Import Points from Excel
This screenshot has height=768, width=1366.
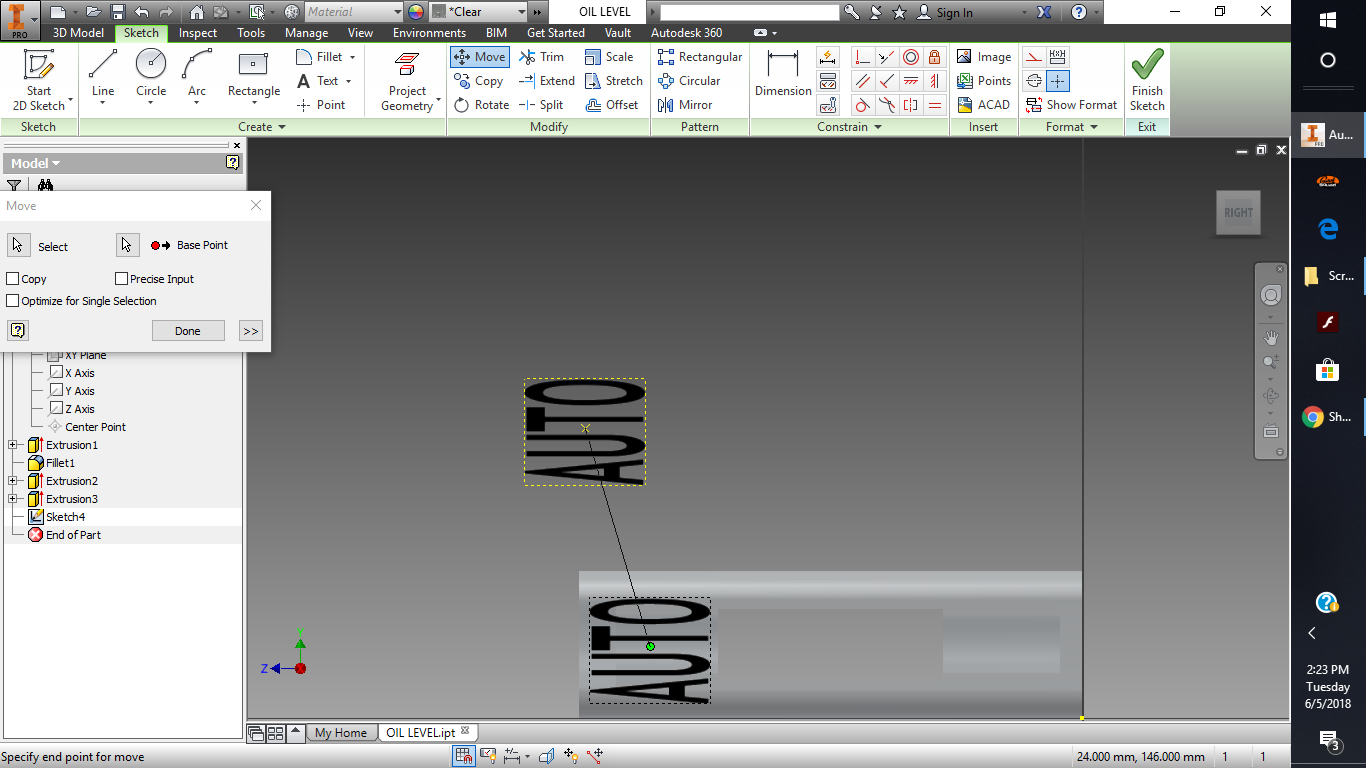tap(984, 81)
